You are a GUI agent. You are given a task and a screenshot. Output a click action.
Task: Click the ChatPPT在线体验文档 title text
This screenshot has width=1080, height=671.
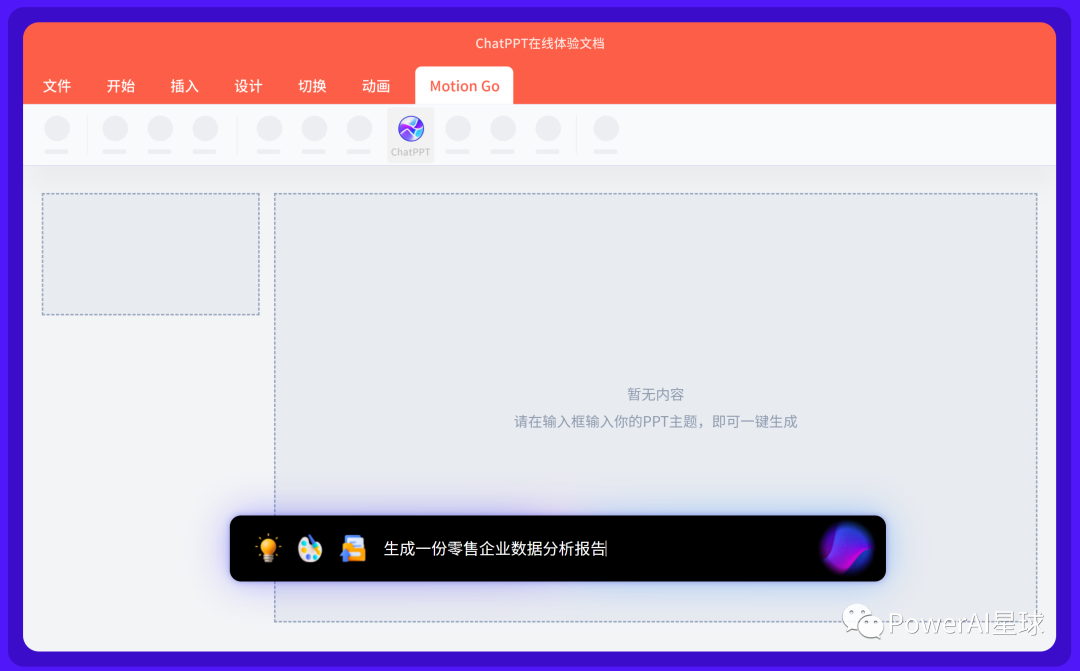(539, 43)
